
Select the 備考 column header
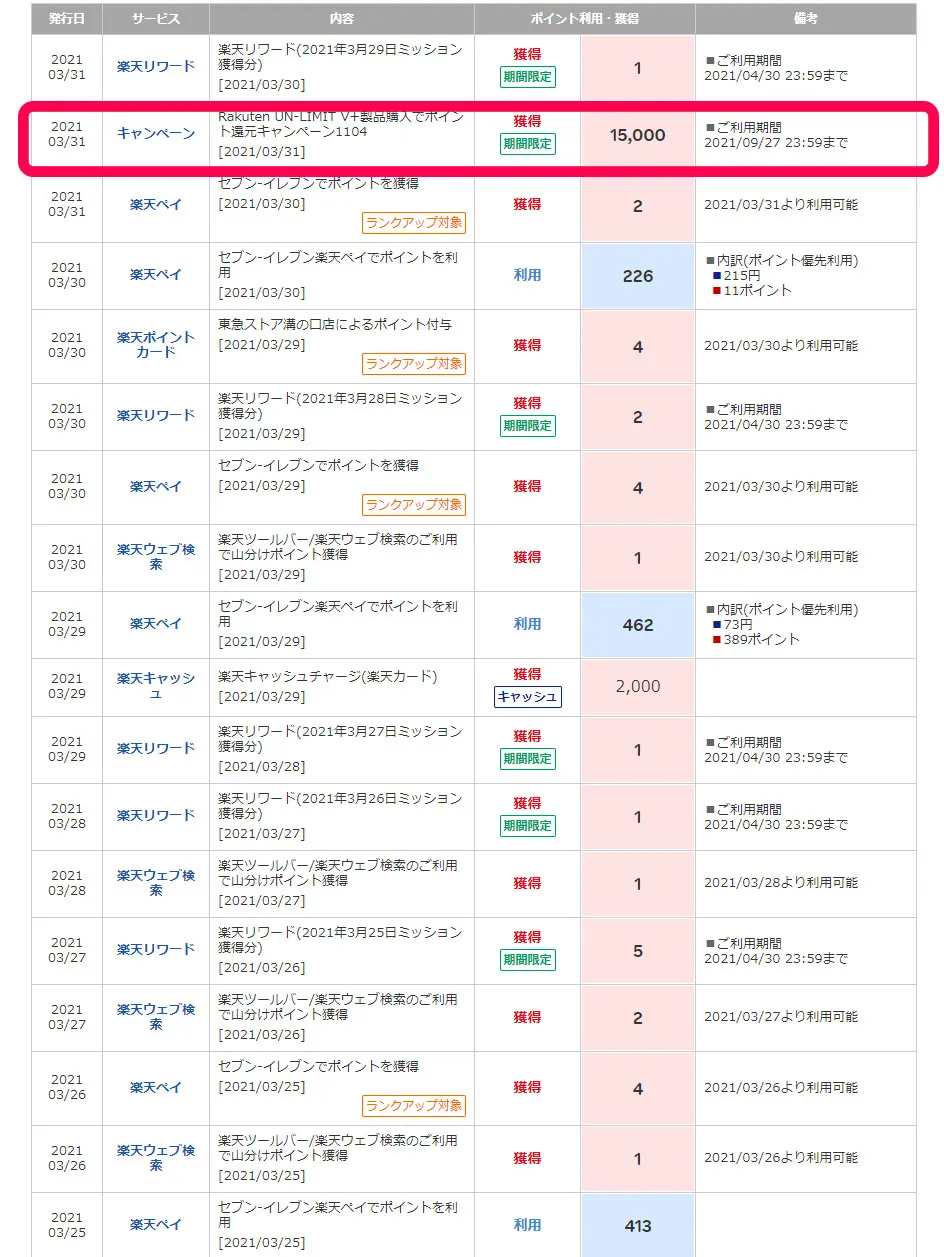tap(806, 19)
